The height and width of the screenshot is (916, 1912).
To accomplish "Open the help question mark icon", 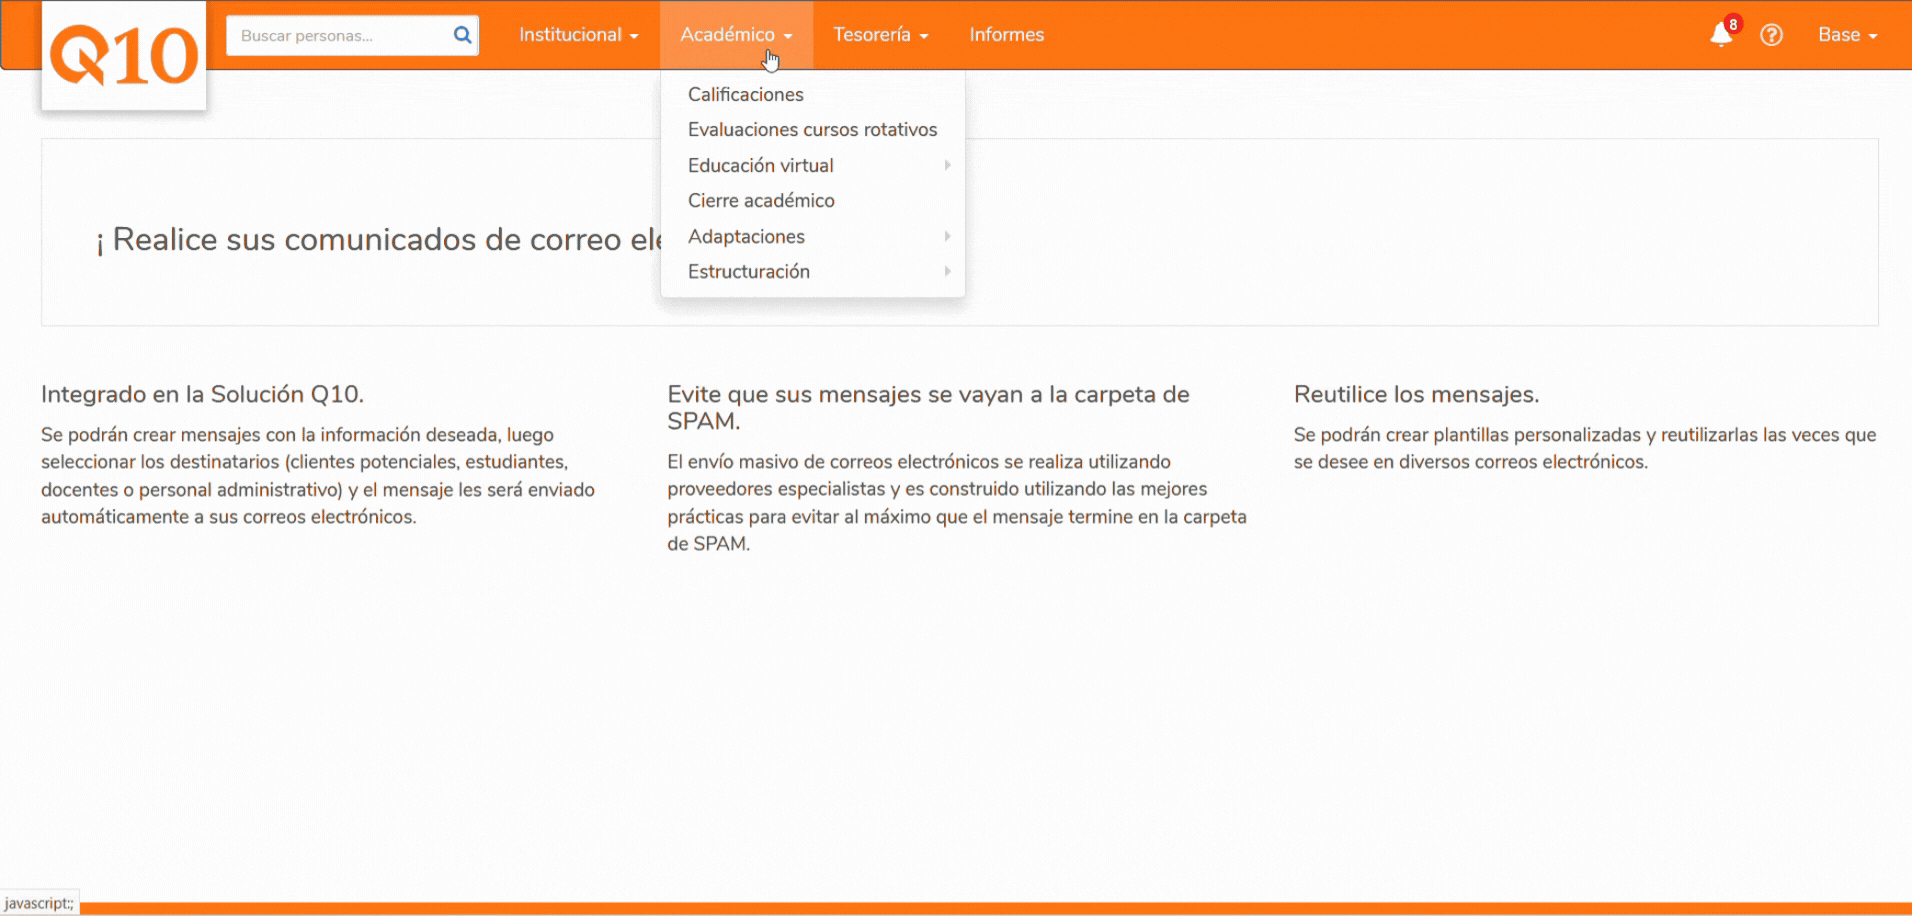I will [x=1771, y=35].
